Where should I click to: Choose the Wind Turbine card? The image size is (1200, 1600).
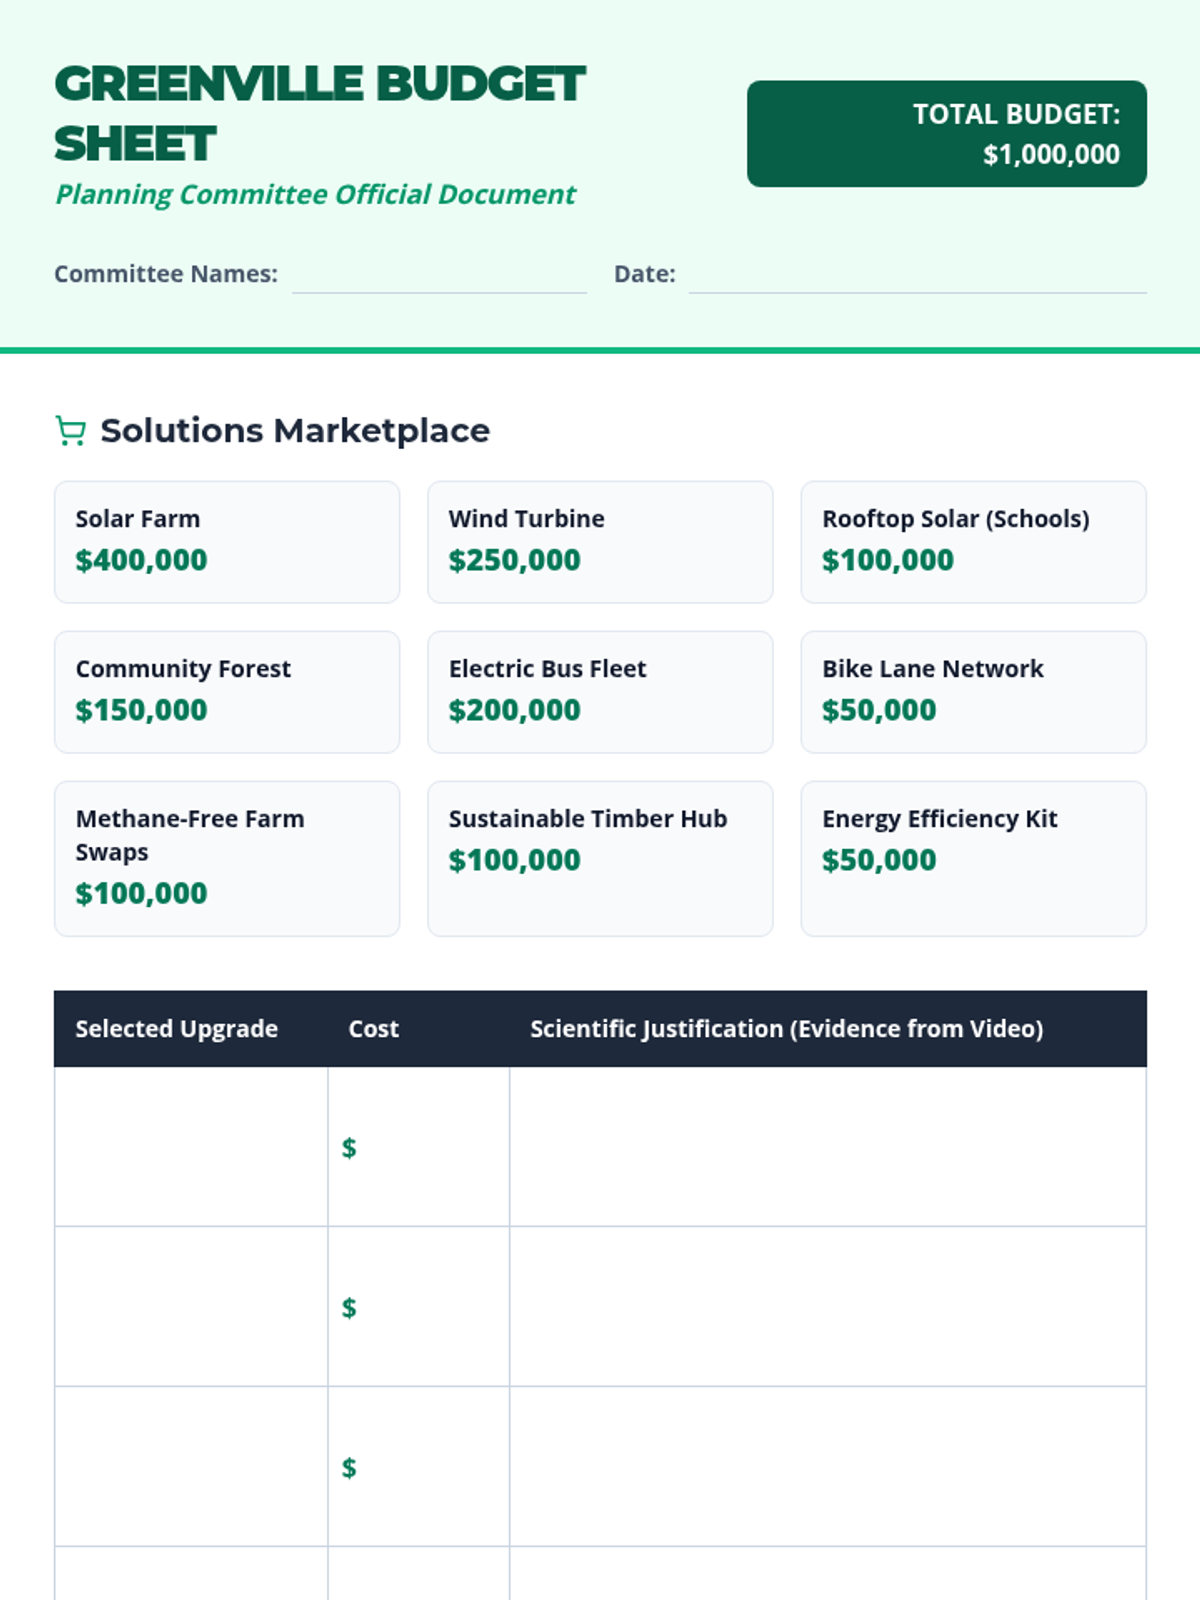point(600,542)
